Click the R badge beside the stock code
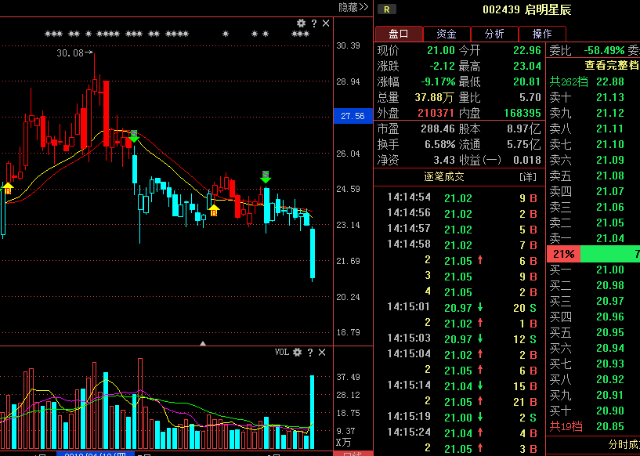This screenshot has height=456, width=640. tap(387, 9)
